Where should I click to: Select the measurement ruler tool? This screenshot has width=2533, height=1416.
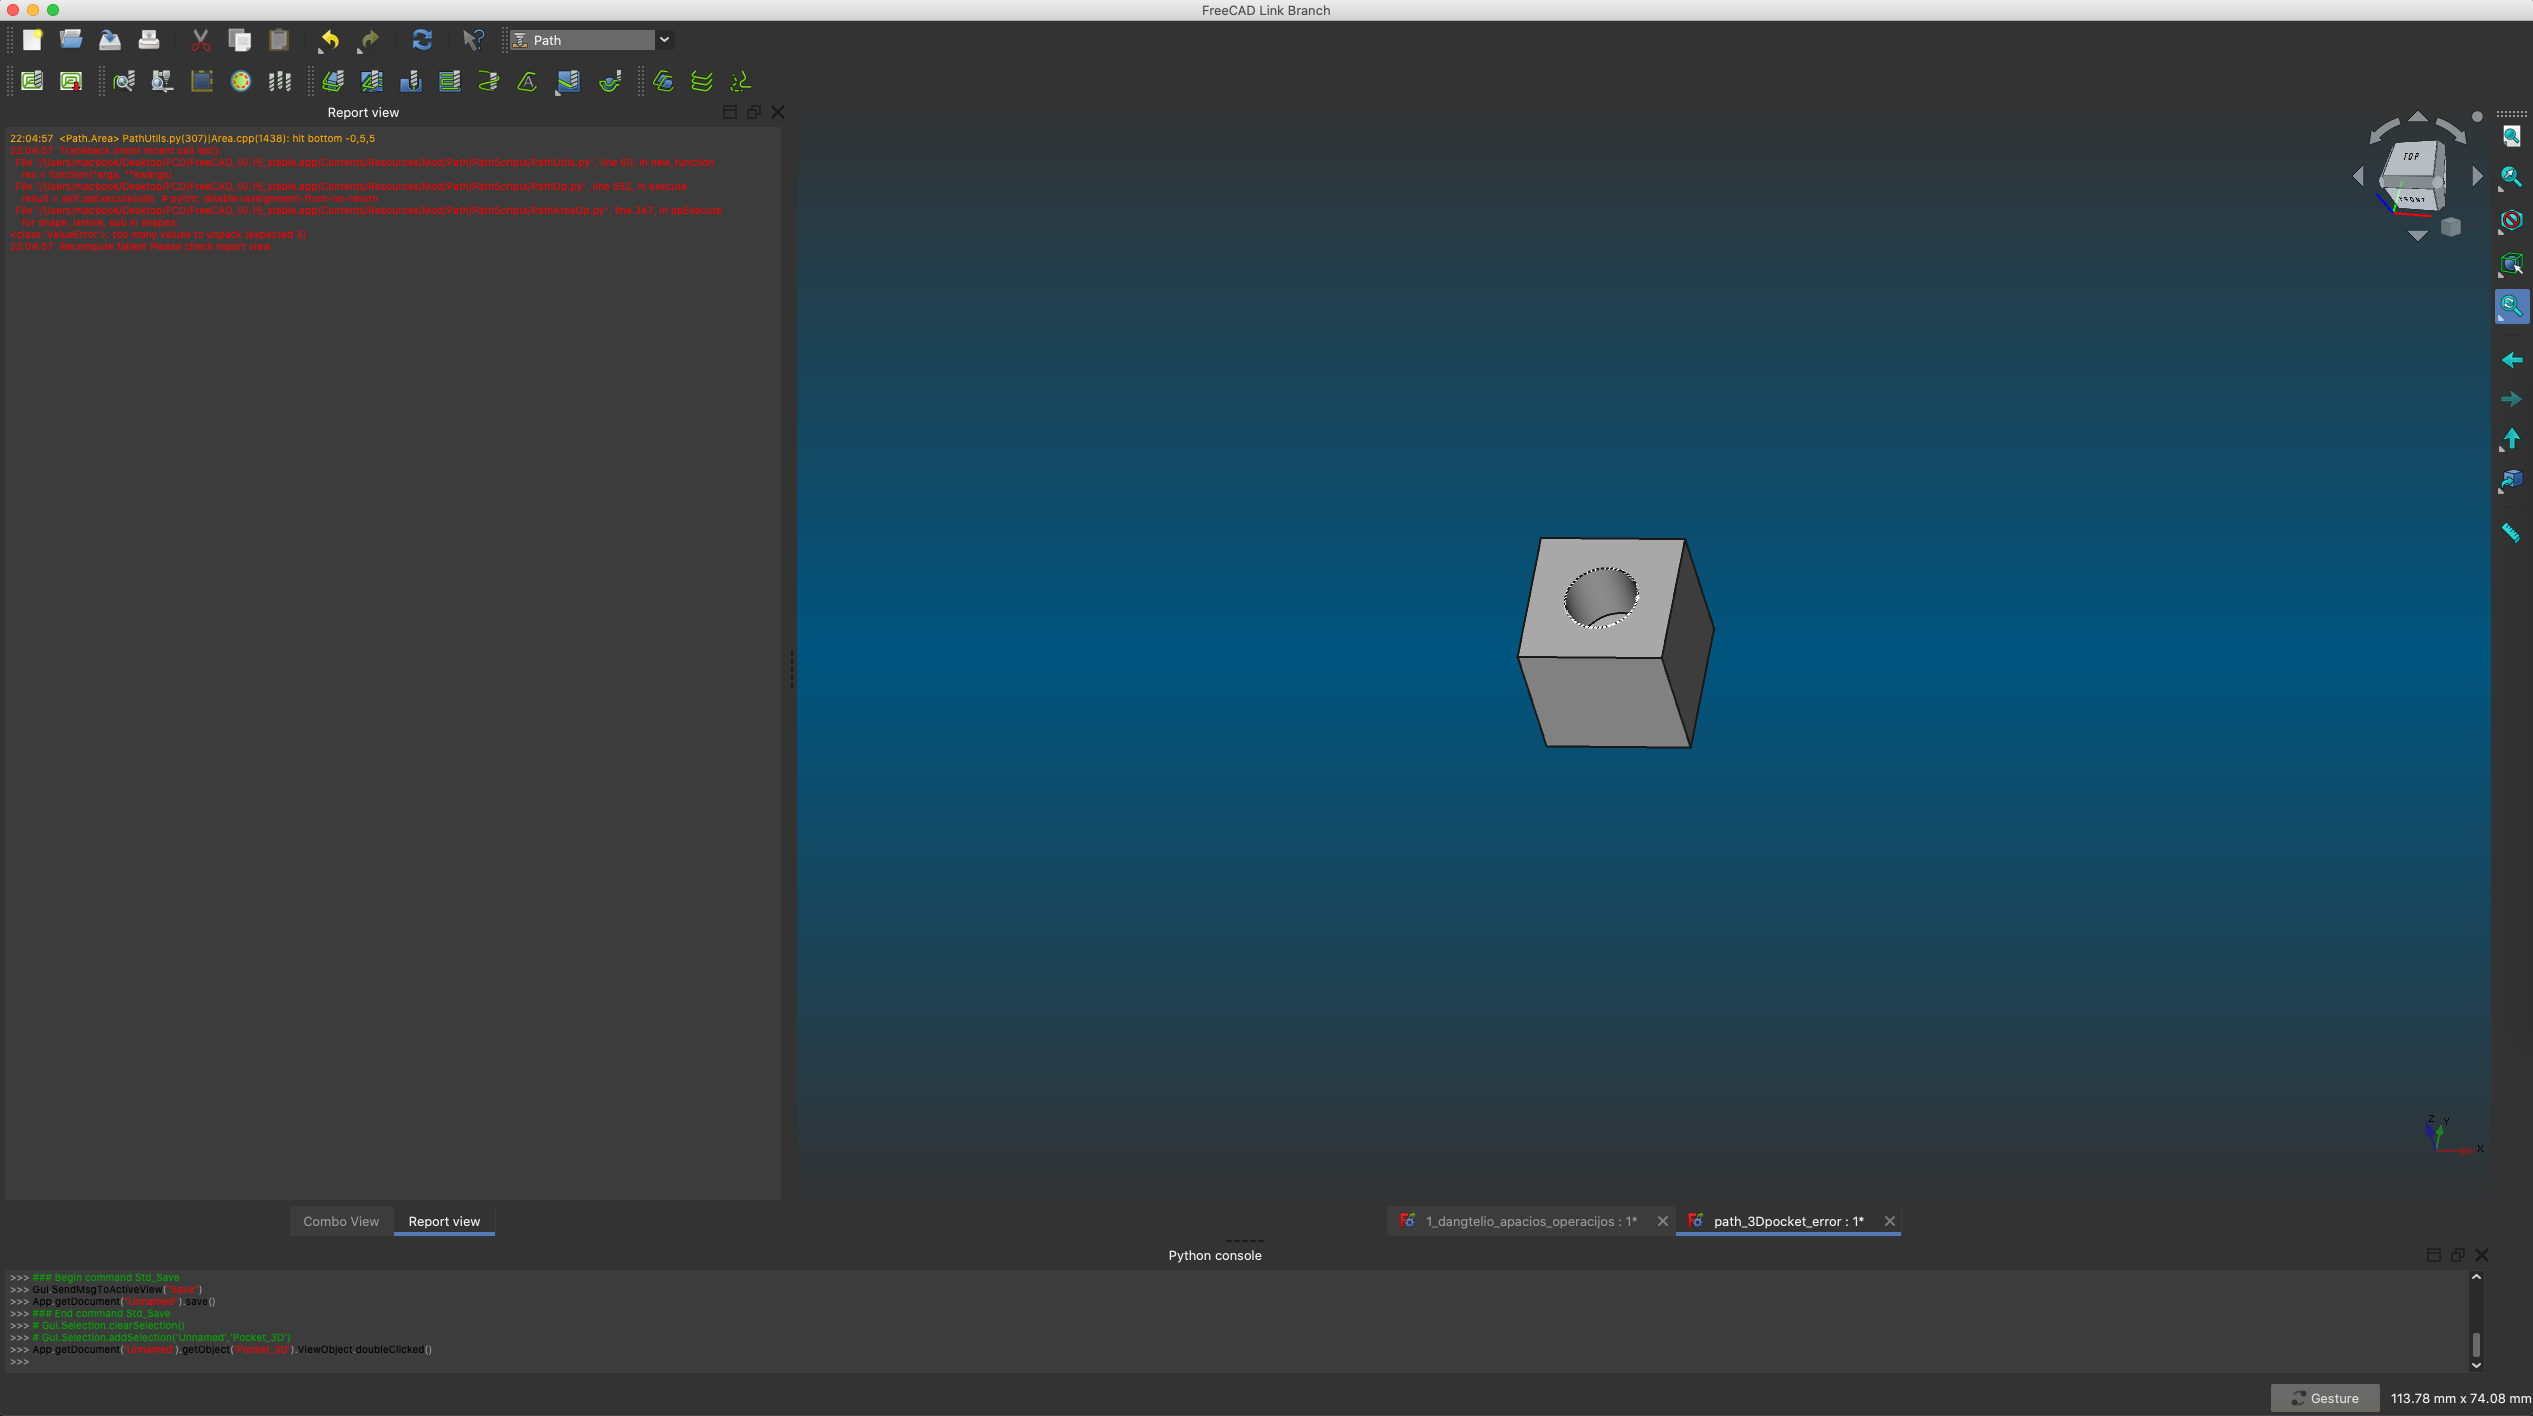click(2511, 533)
